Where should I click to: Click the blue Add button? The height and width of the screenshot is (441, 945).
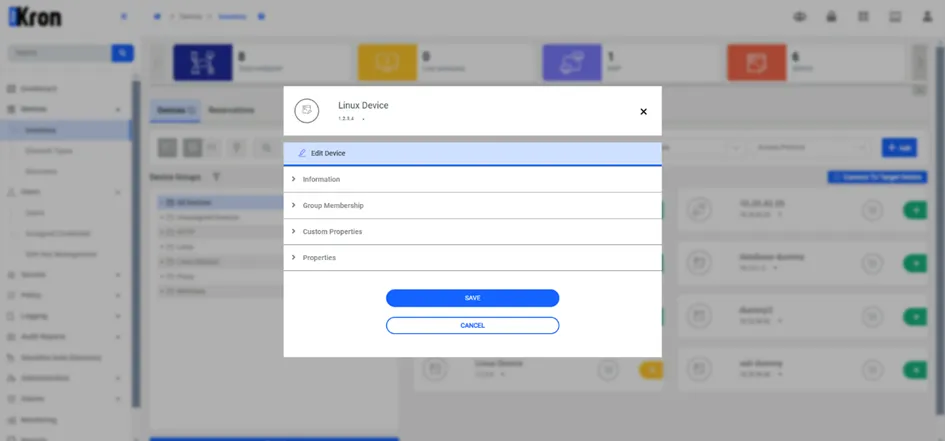[899, 148]
